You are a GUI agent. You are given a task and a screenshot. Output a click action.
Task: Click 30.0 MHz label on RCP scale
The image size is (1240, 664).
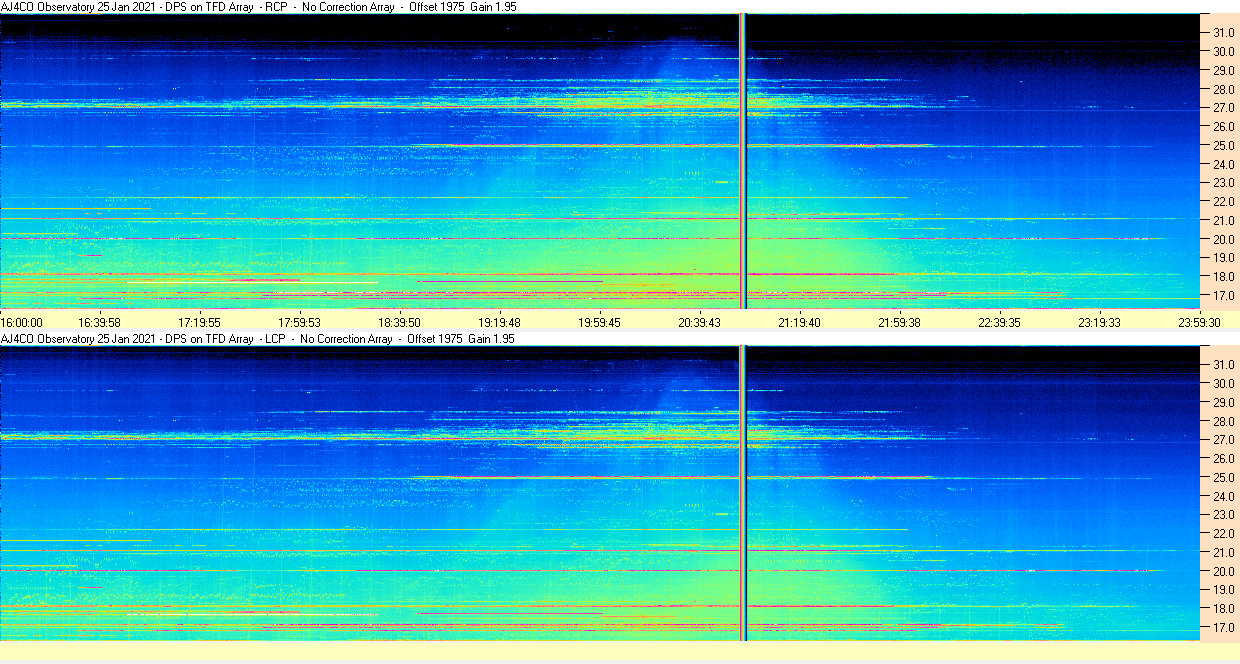tap(1224, 51)
